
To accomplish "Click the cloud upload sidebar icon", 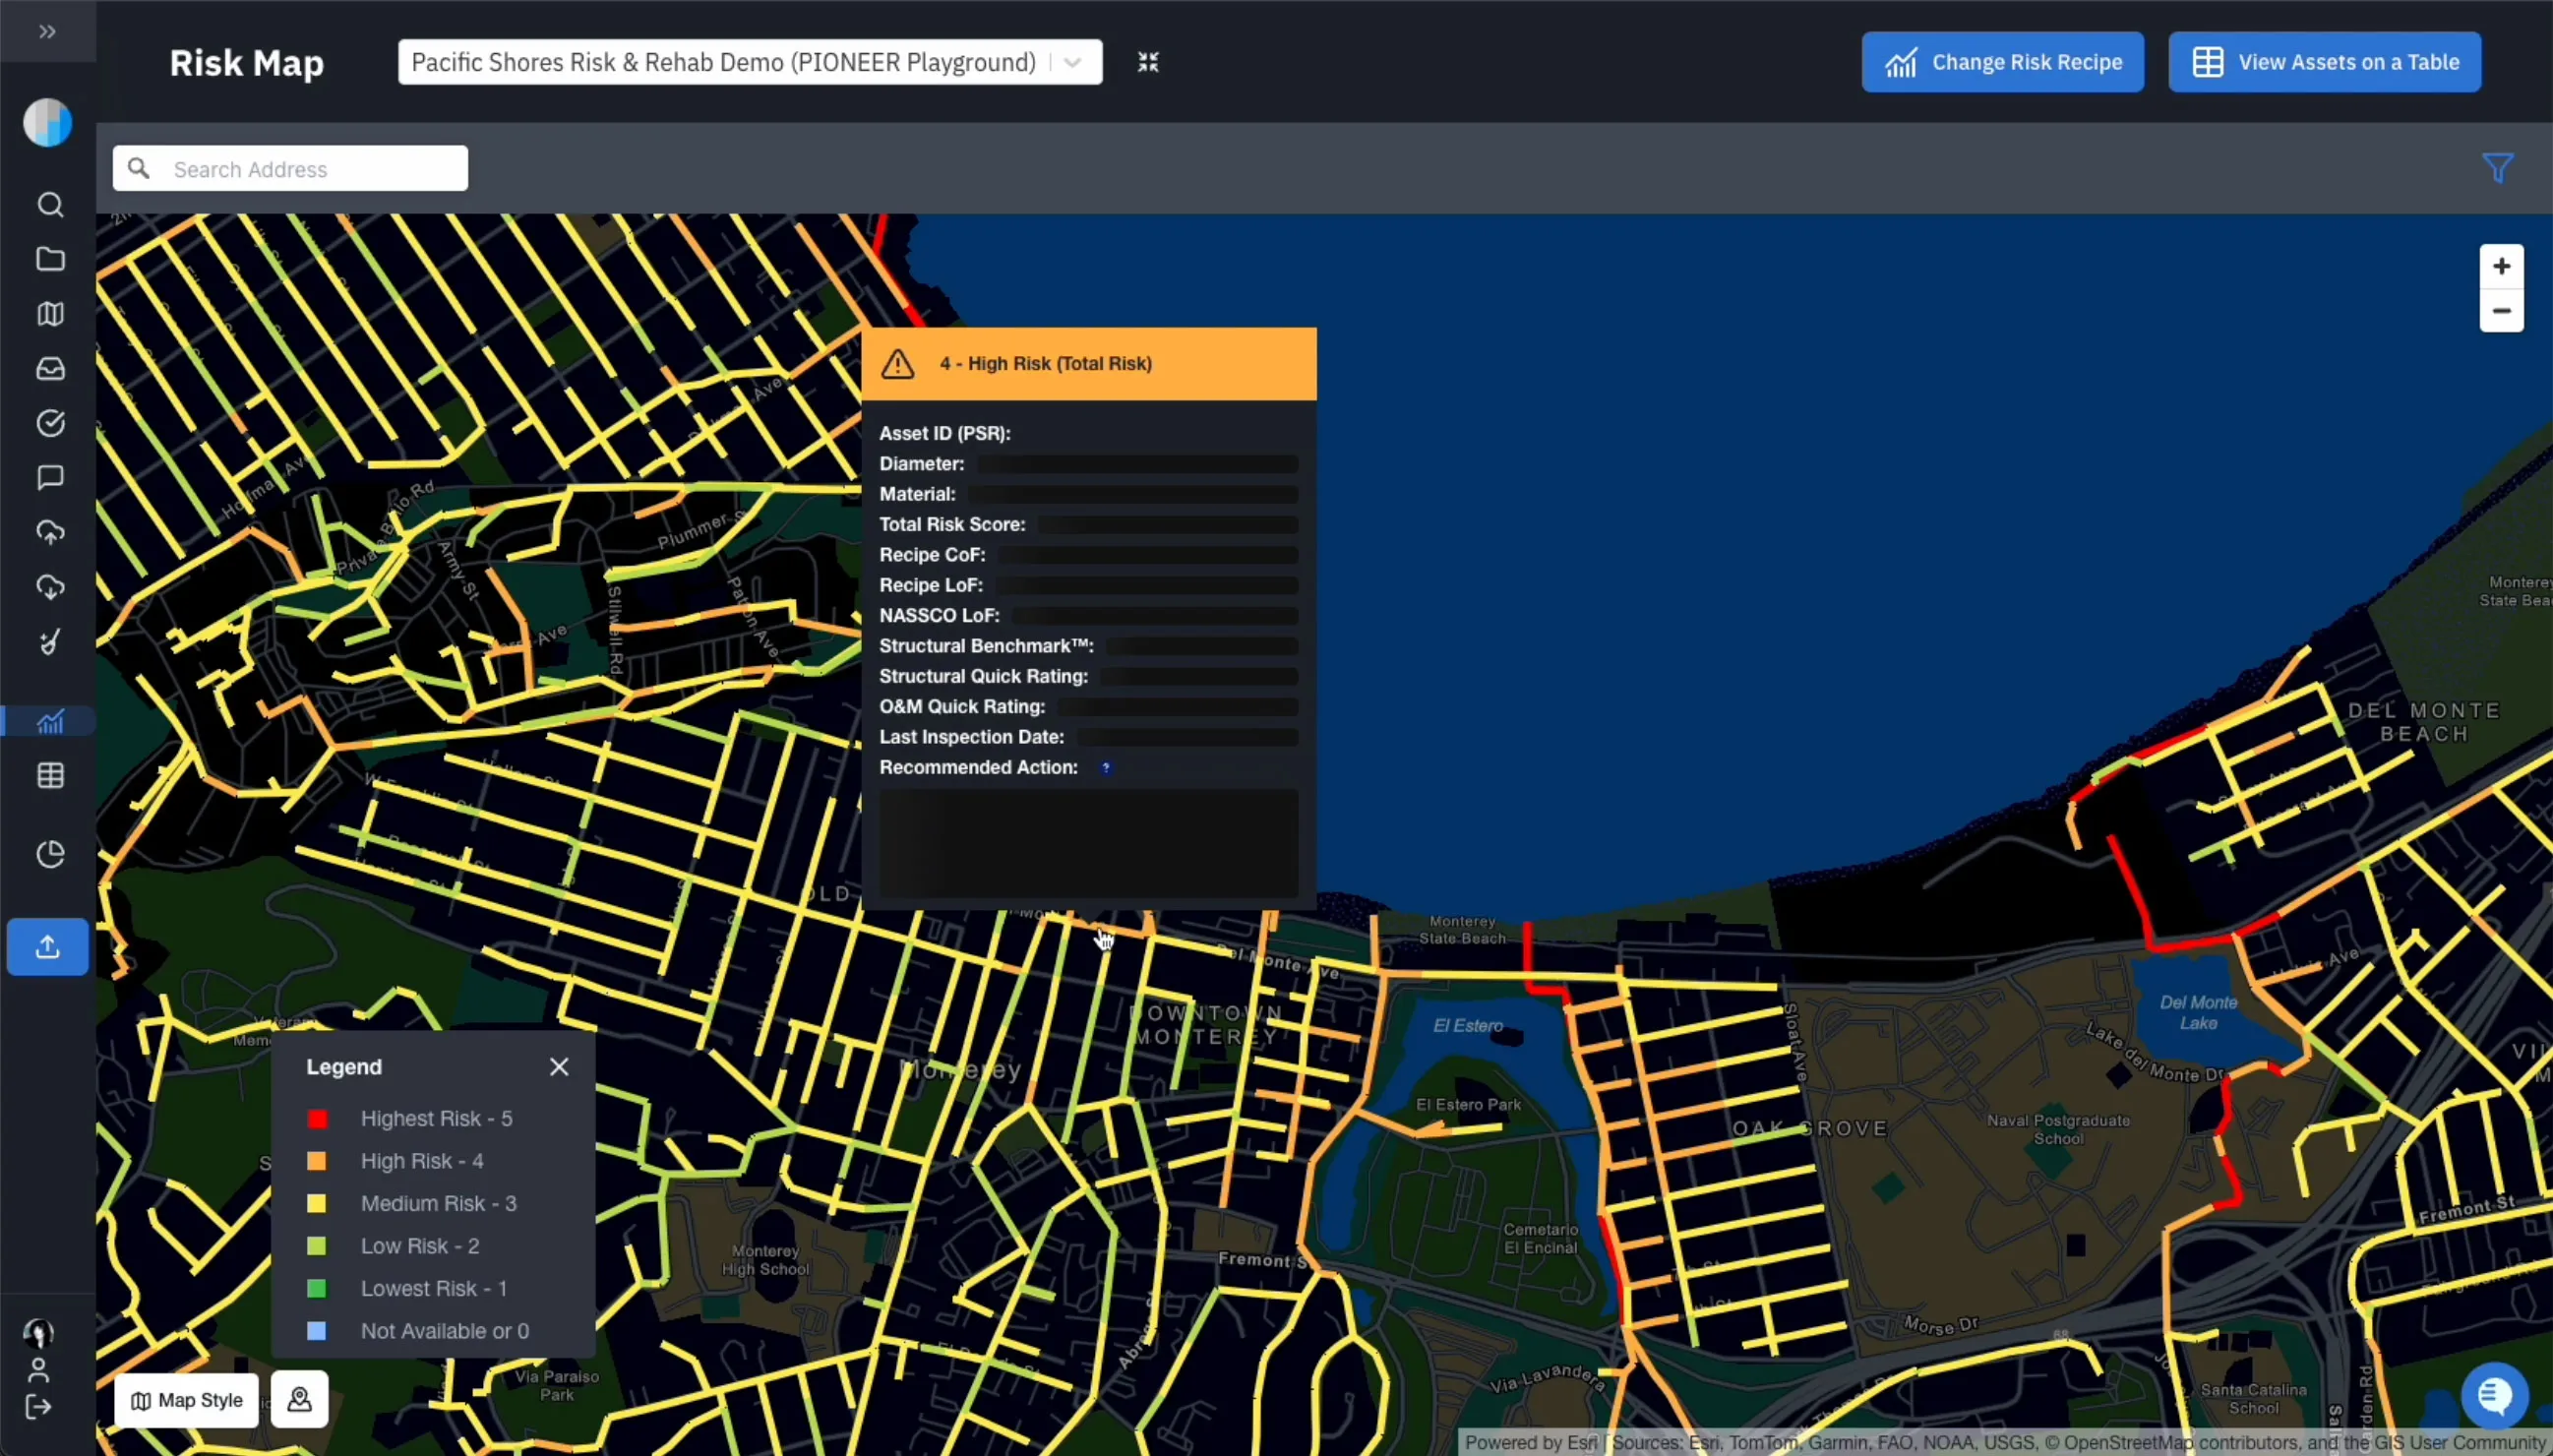I will 50,532.
